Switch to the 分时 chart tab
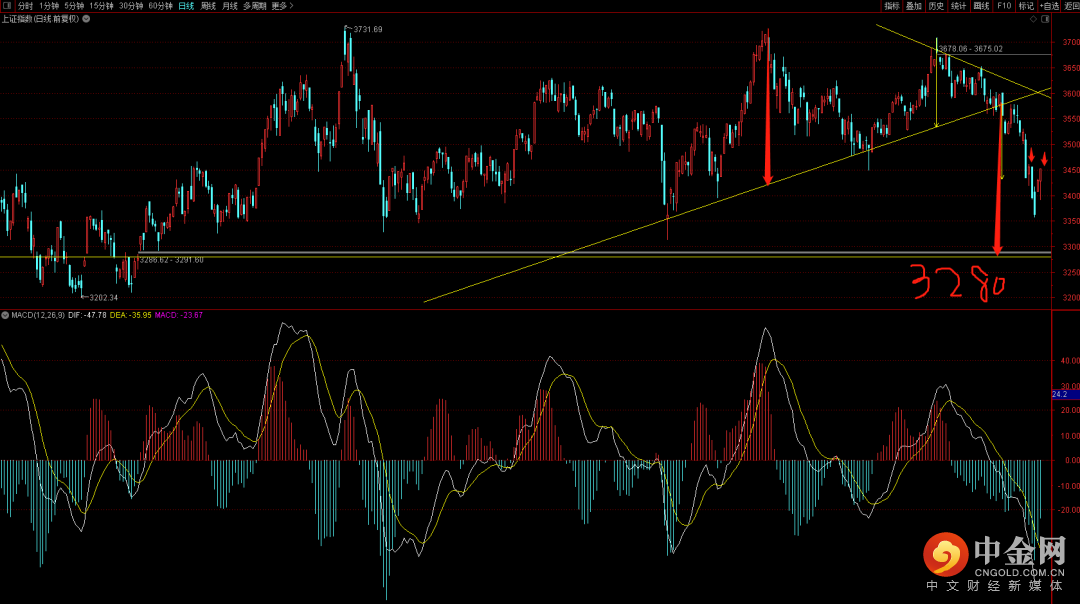 pos(25,6)
